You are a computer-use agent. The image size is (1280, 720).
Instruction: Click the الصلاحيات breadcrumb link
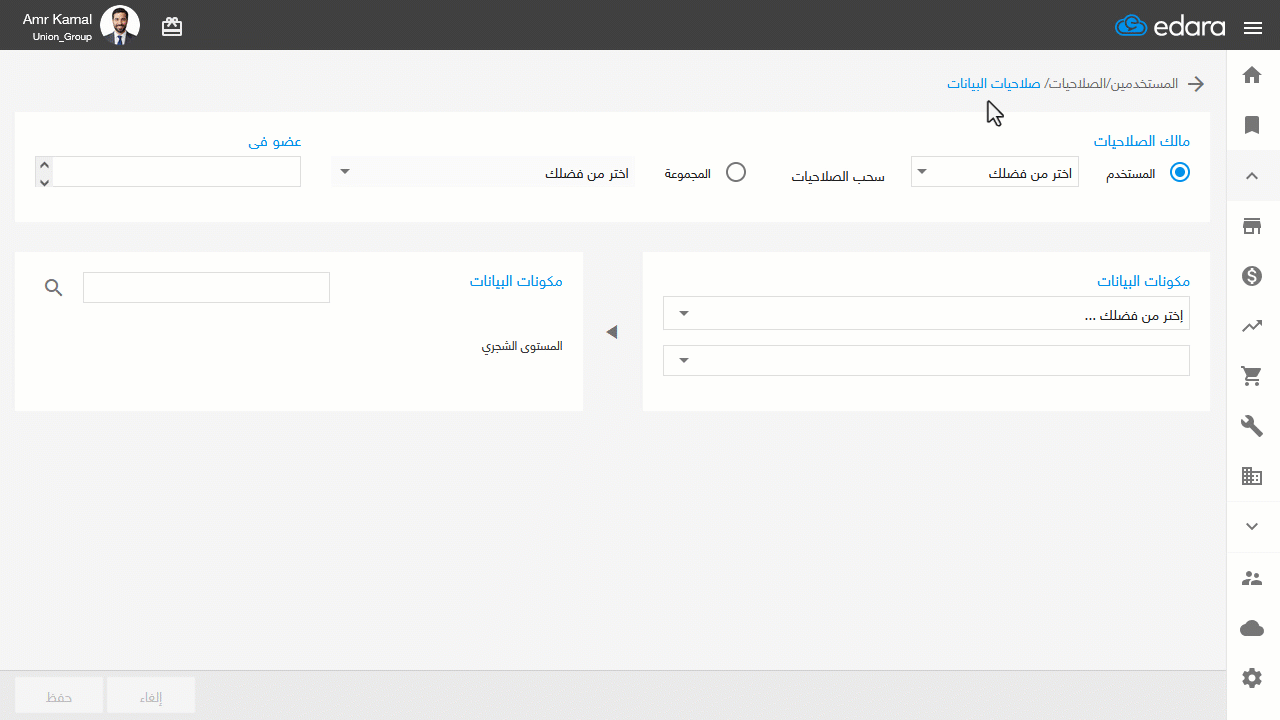tap(1078, 84)
